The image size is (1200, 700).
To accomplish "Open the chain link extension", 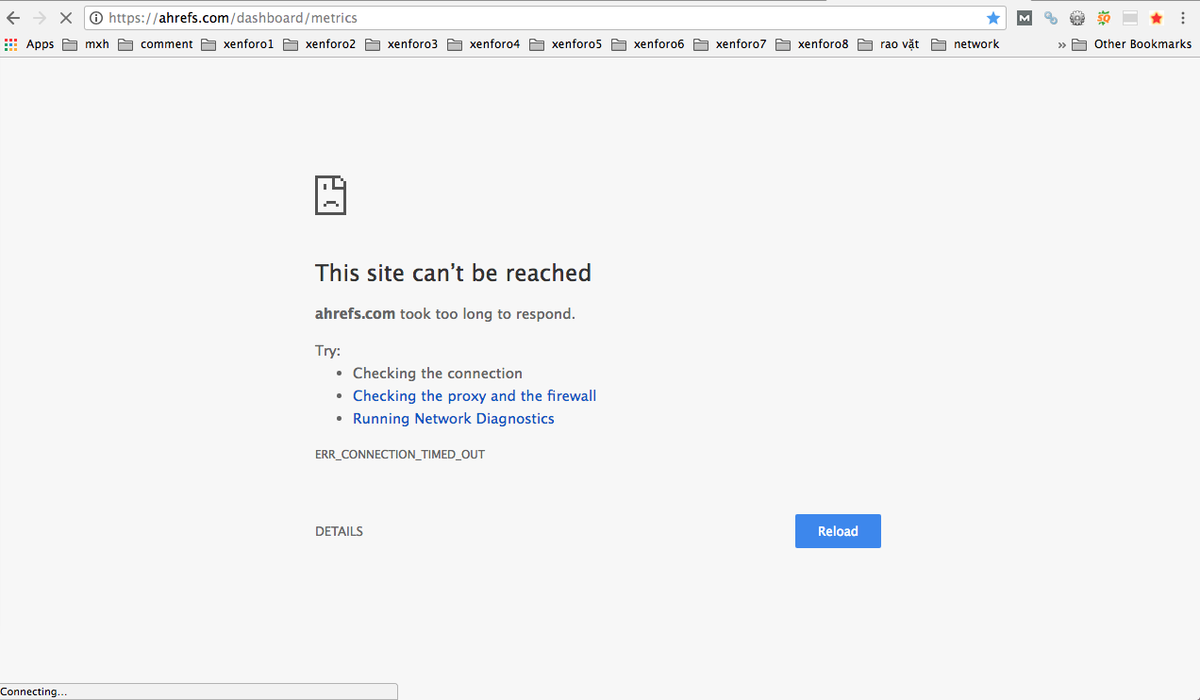I will click(1051, 18).
